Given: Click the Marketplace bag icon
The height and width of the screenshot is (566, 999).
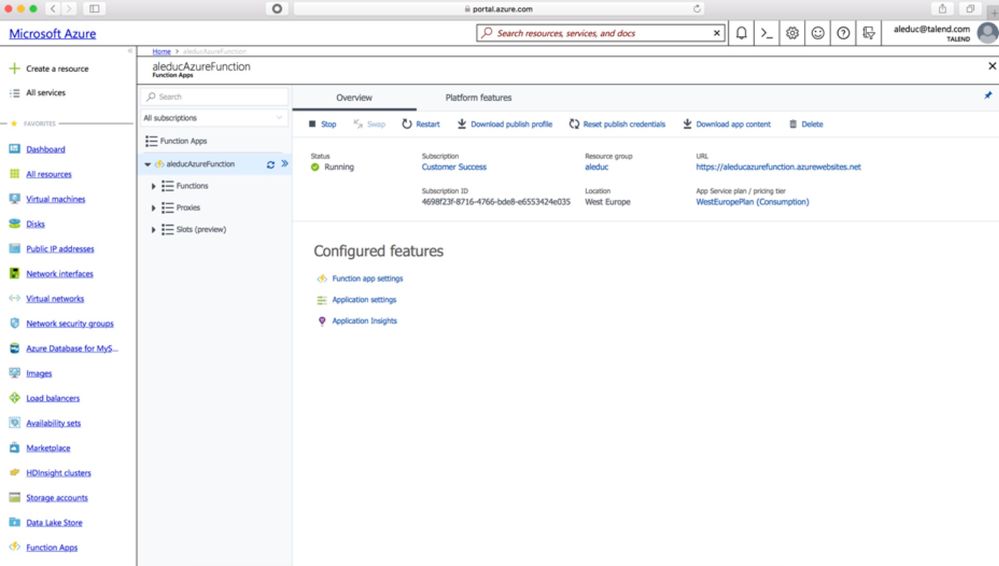Looking at the screenshot, I should pos(15,447).
